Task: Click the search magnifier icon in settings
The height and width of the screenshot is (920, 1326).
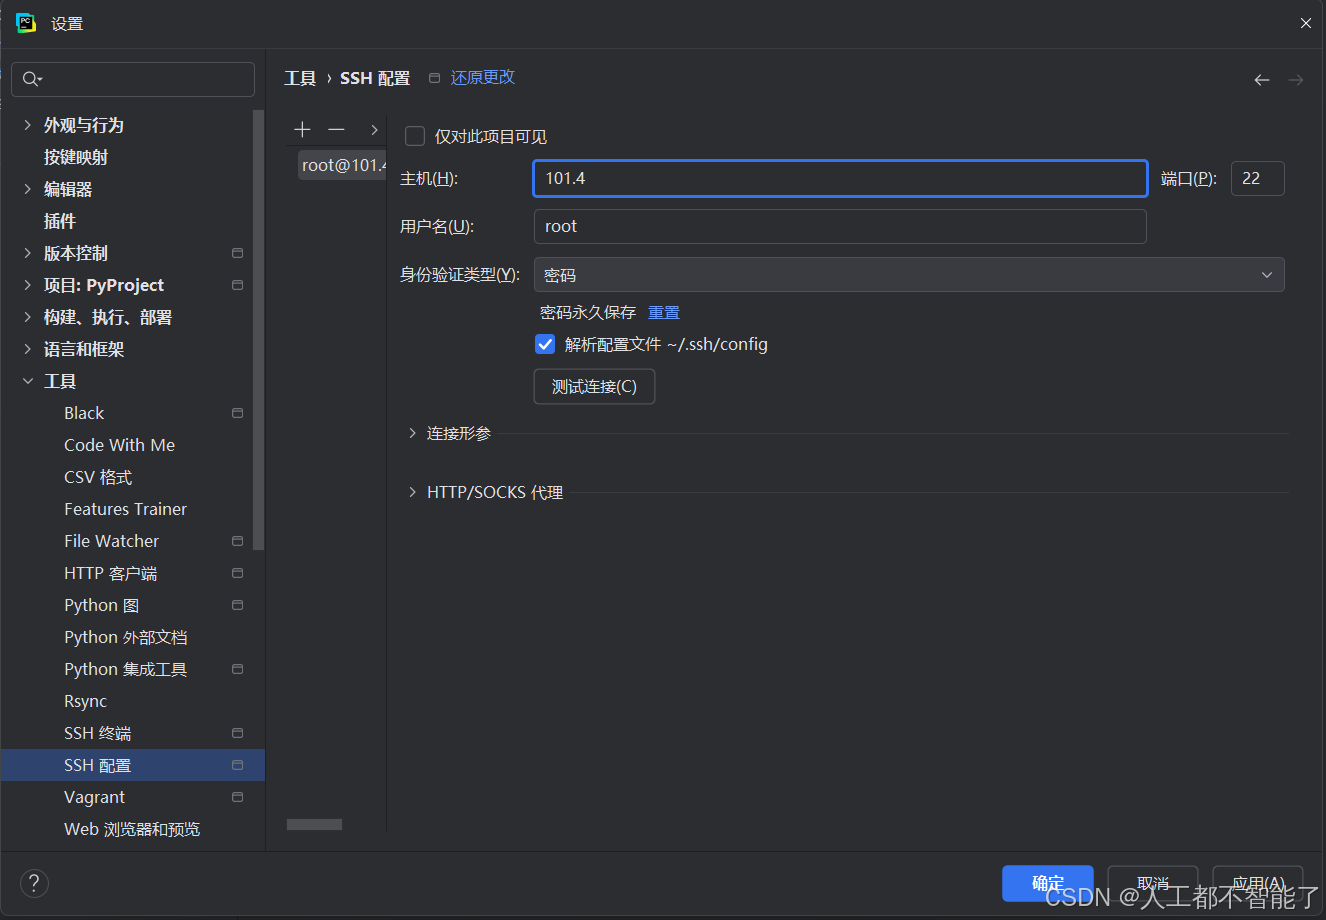Action: 31,79
